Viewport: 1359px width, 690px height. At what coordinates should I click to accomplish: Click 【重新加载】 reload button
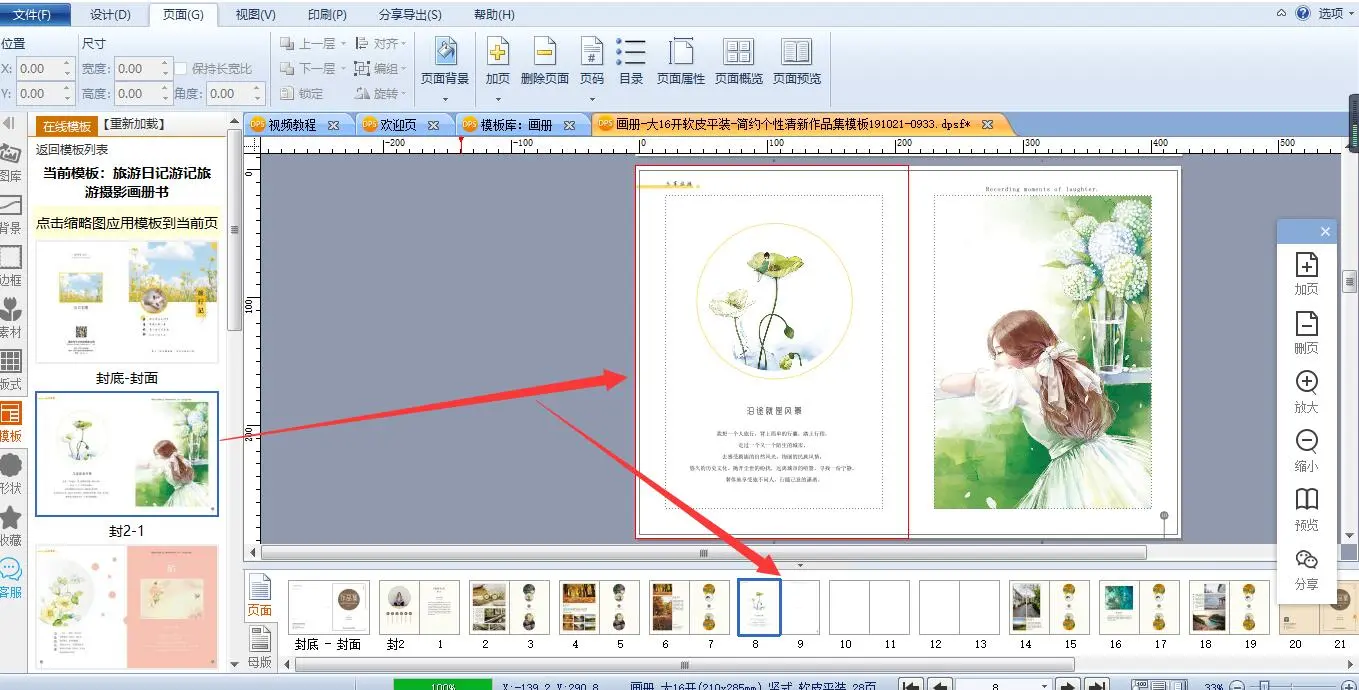point(133,125)
